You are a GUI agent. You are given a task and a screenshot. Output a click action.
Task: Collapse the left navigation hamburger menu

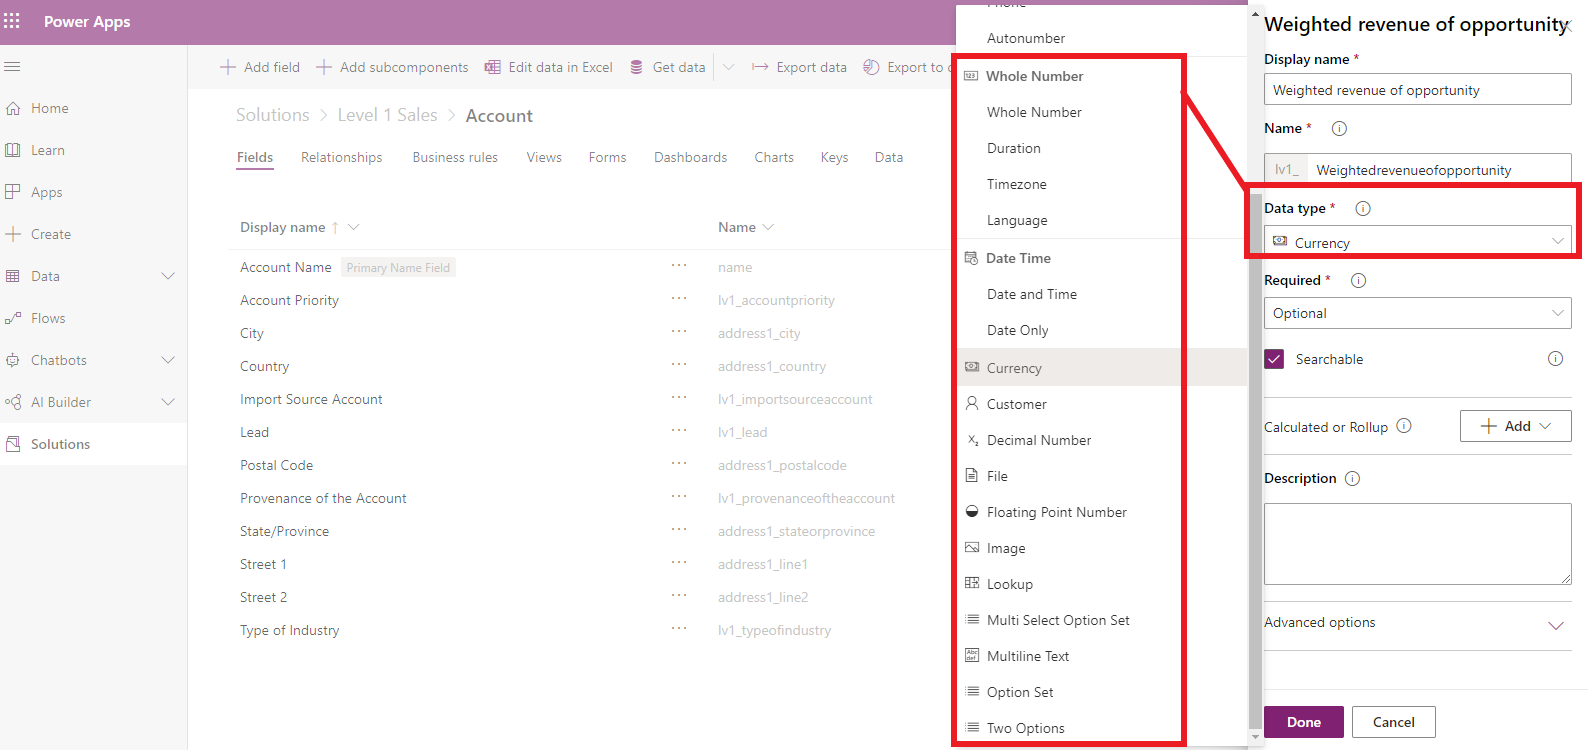[x=12, y=67]
